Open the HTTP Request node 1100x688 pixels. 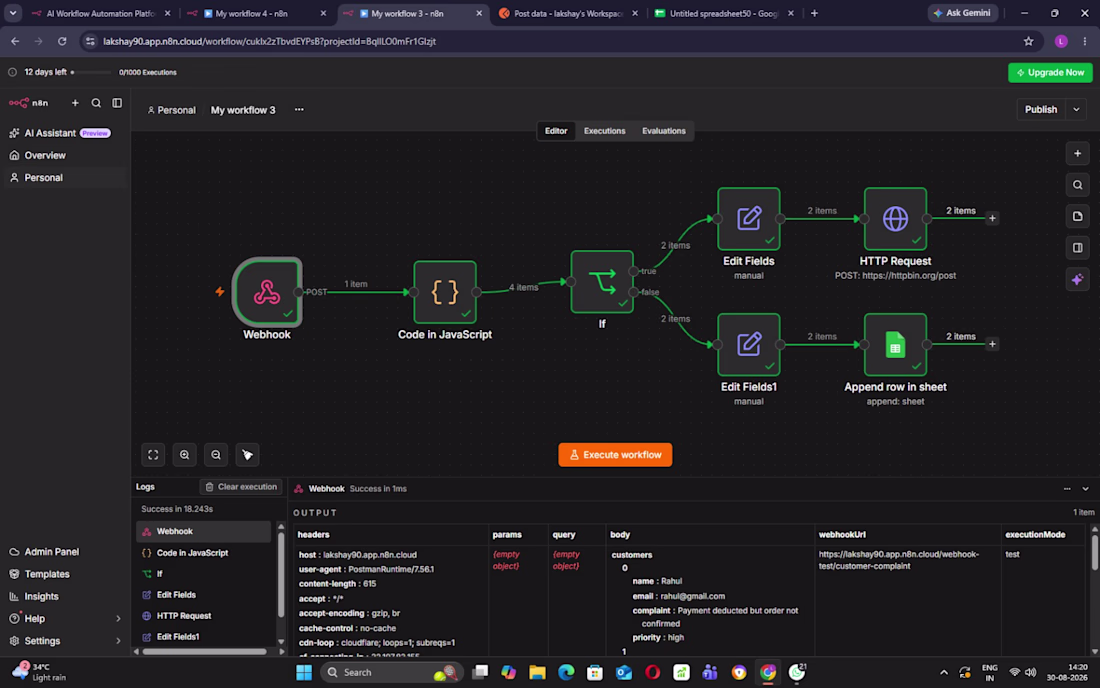(895, 218)
